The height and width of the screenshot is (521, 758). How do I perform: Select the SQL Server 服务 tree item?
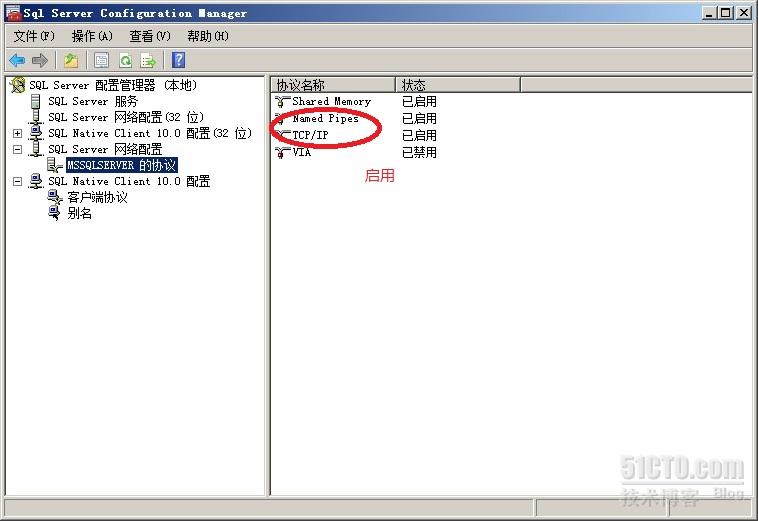[x=93, y=101]
